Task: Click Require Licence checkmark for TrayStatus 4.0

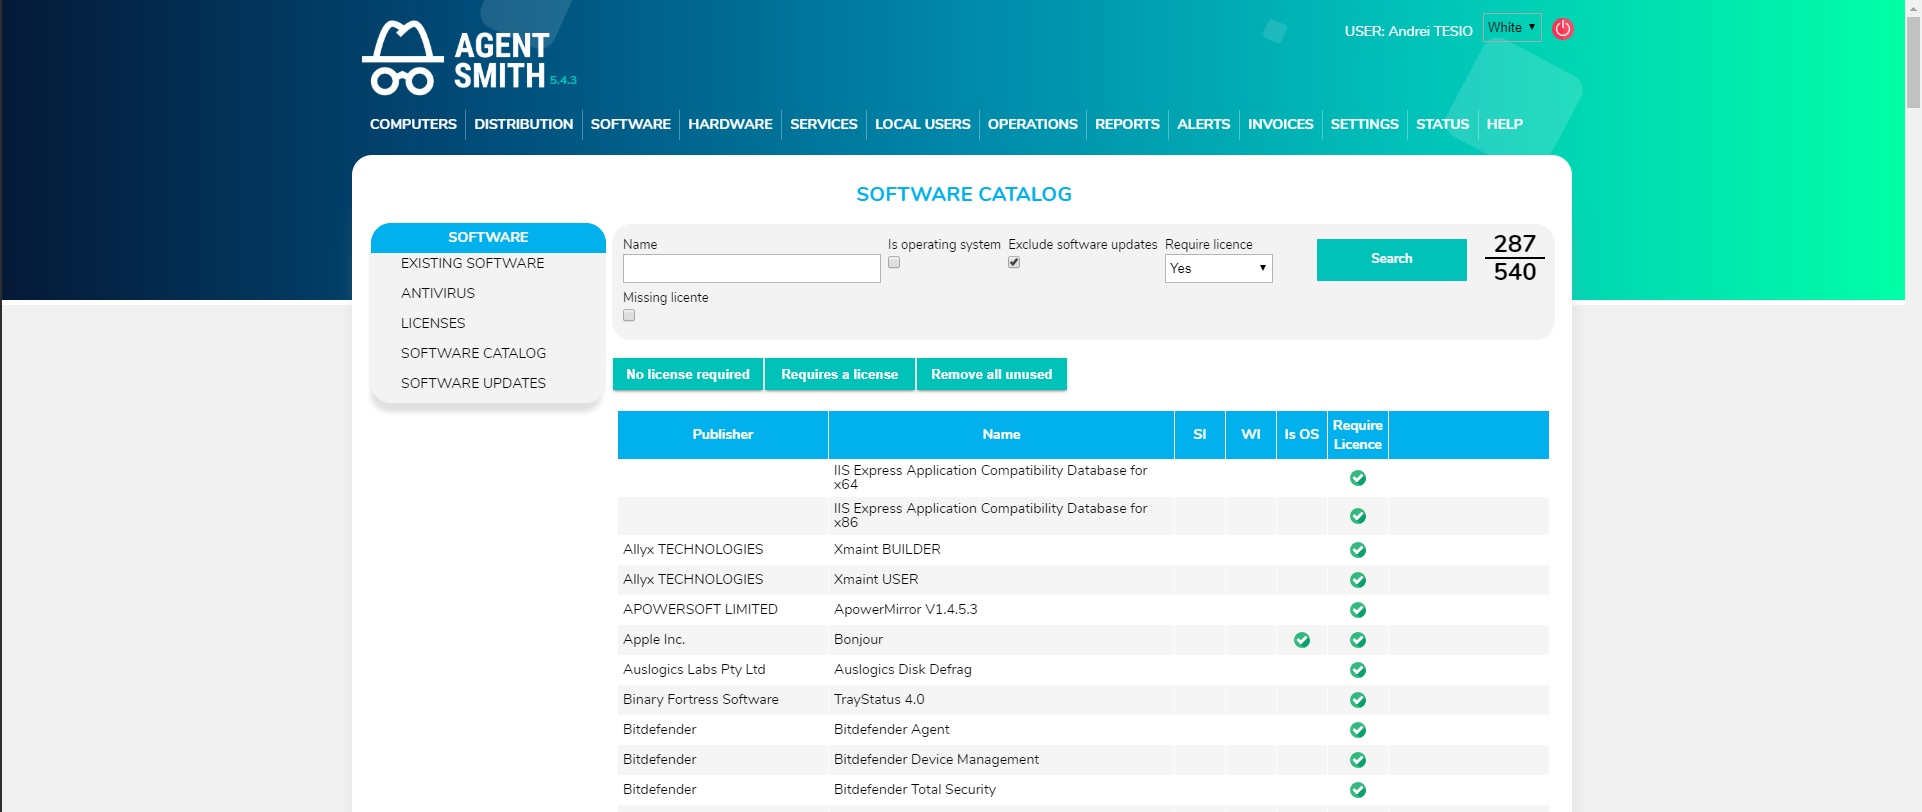Action: click(1357, 700)
